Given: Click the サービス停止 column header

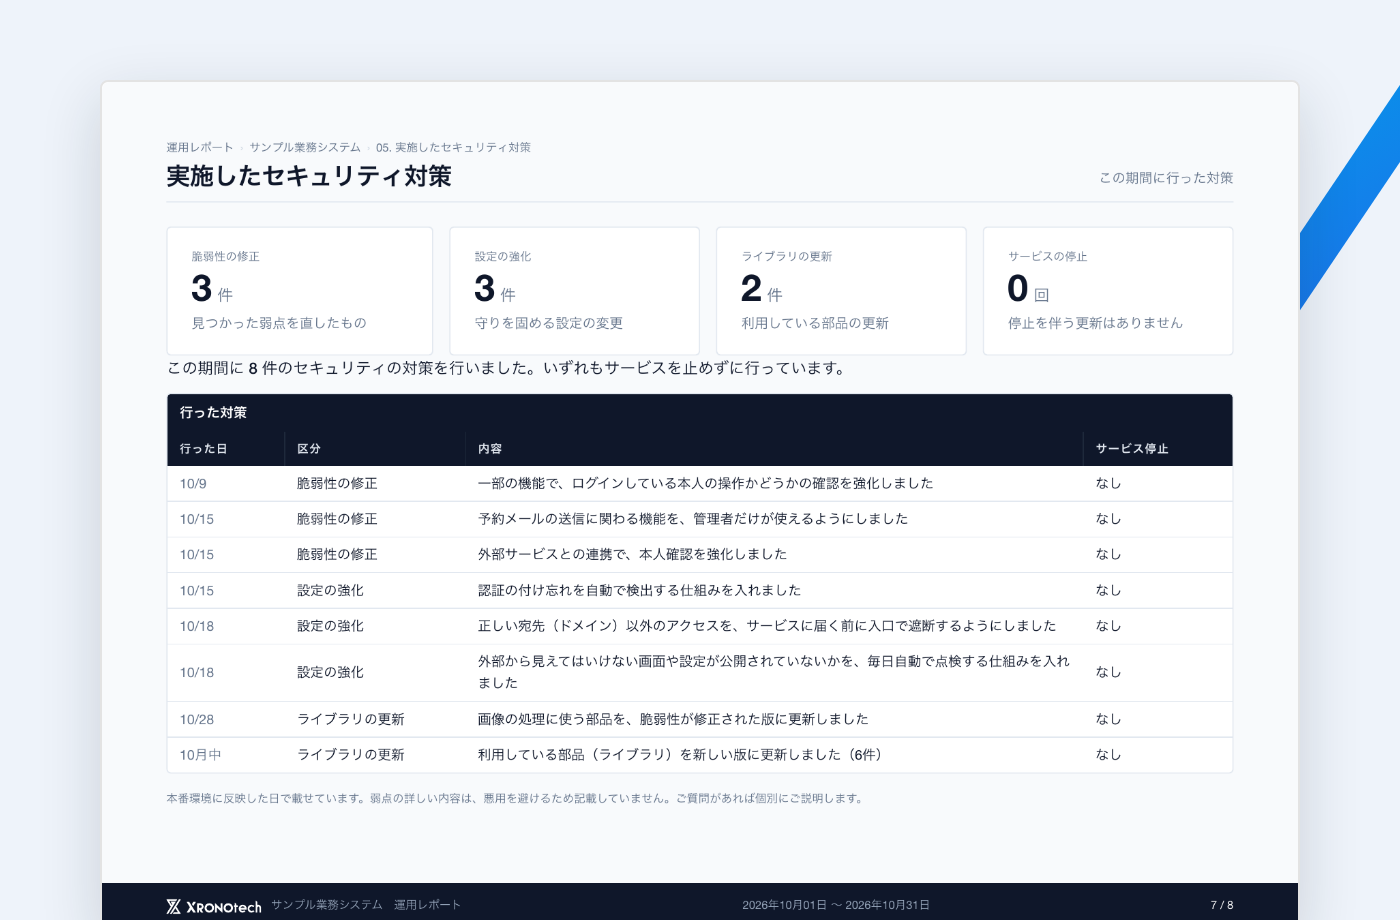Looking at the screenshot, I should (1132, 449).
